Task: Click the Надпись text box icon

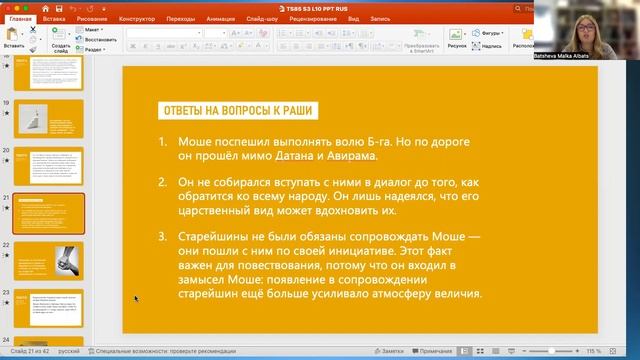Action: point(476,46)
